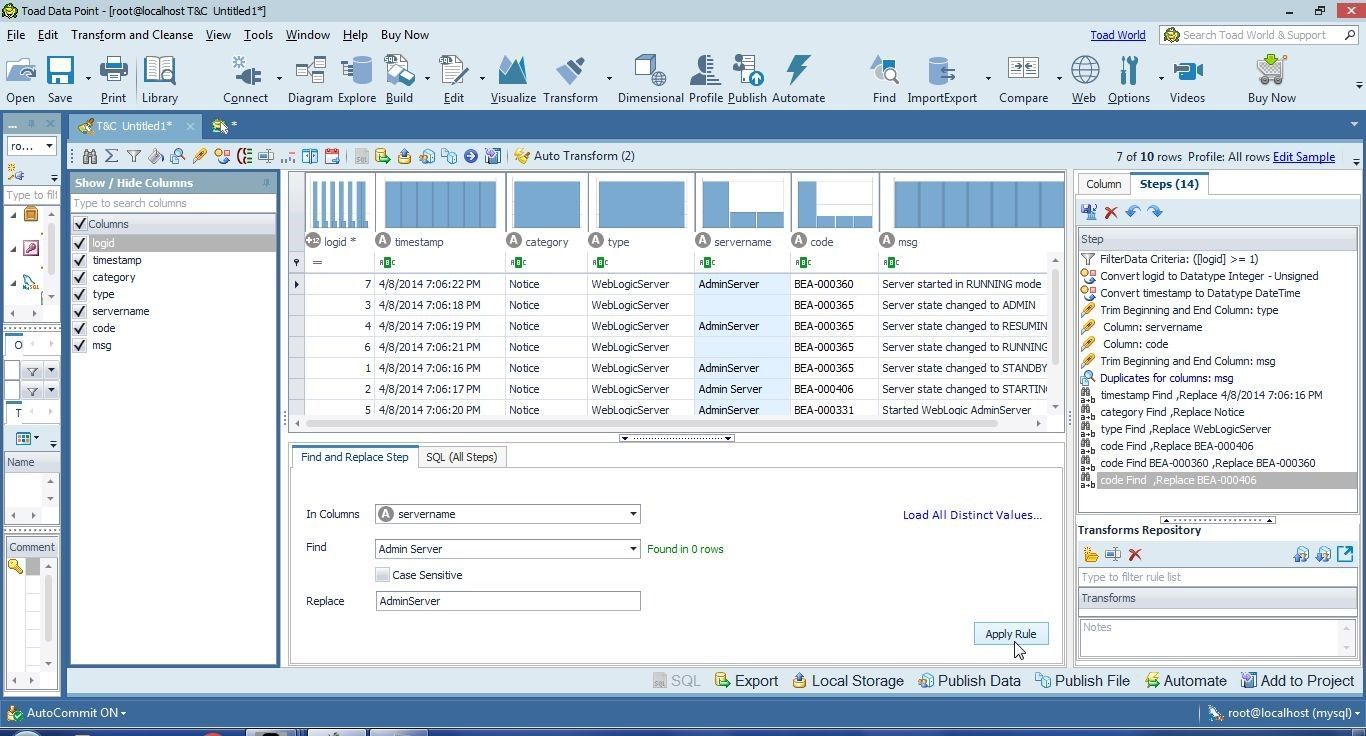The height and width of the screenshot is (736, 1366).
Task: Click the funnel Filter Data icon
Action: tap(133, 156)
